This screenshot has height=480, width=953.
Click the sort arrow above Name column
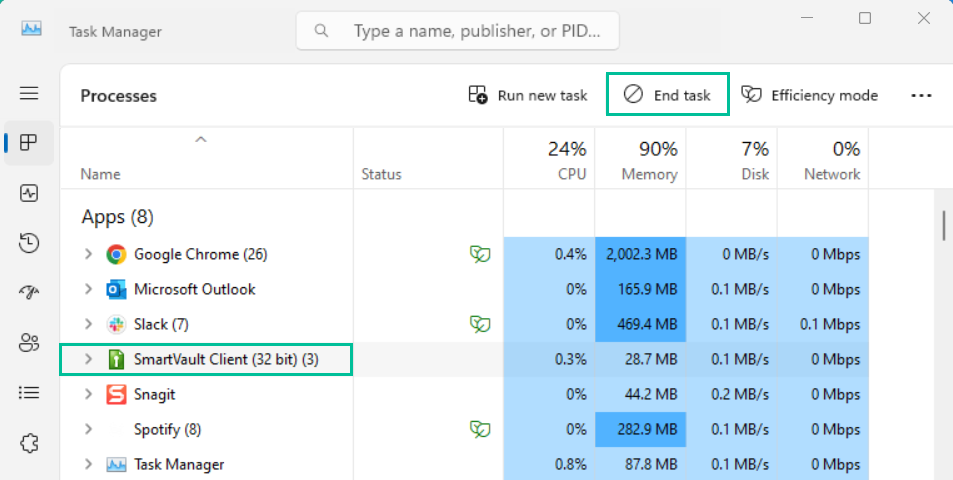[201, 140]
